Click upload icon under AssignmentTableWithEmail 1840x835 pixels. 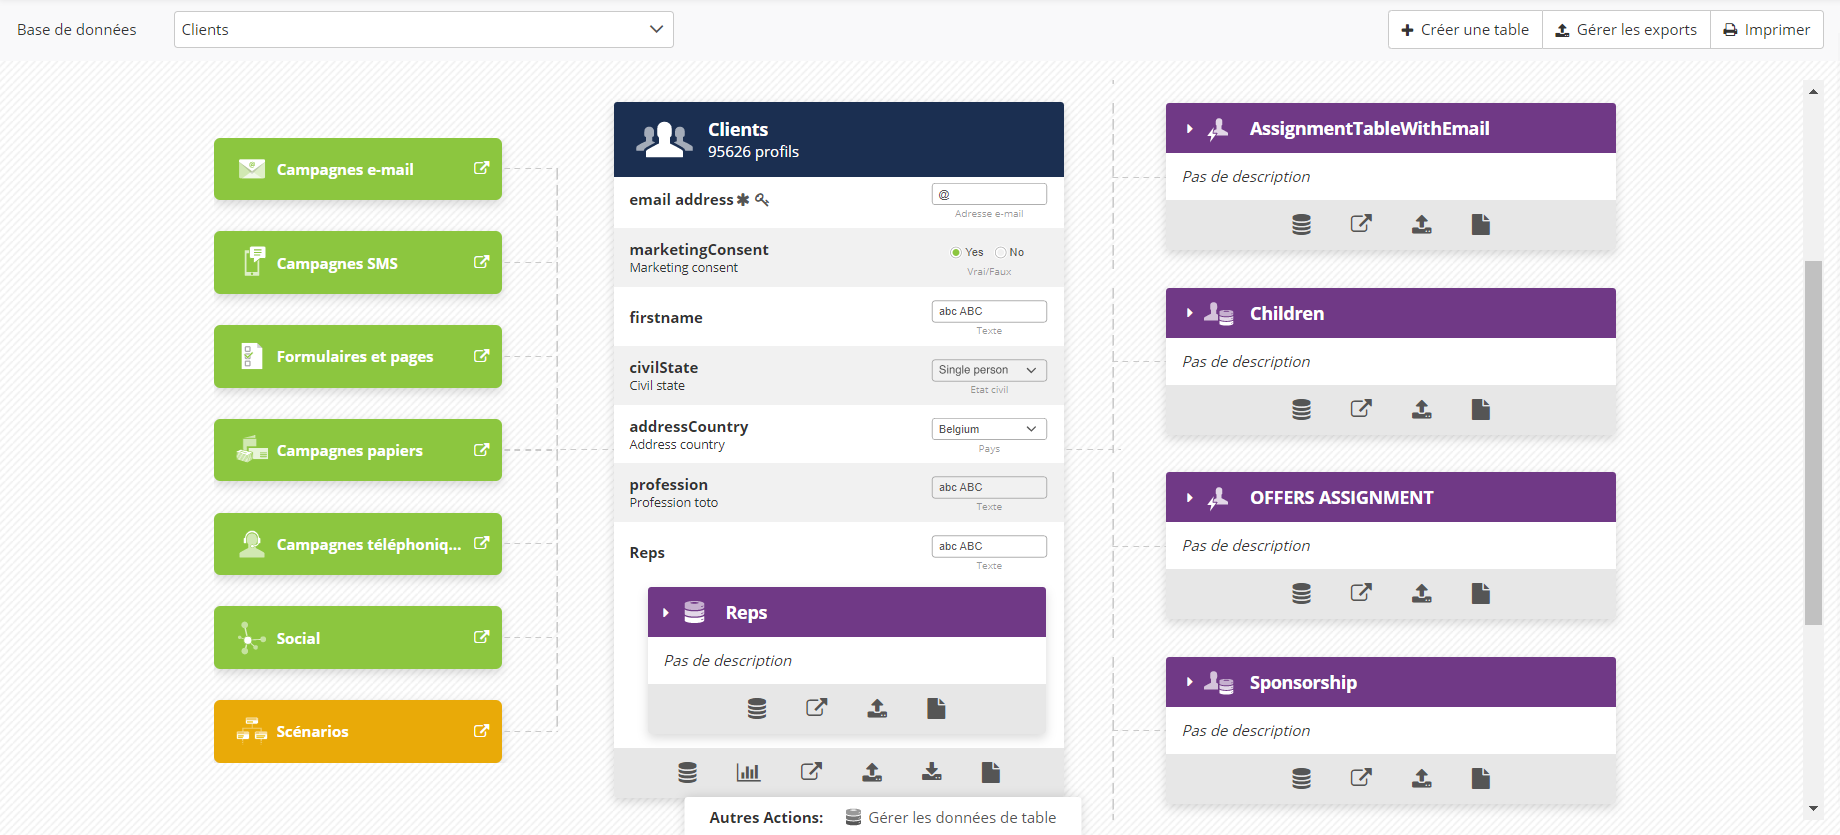(1421, 225)
